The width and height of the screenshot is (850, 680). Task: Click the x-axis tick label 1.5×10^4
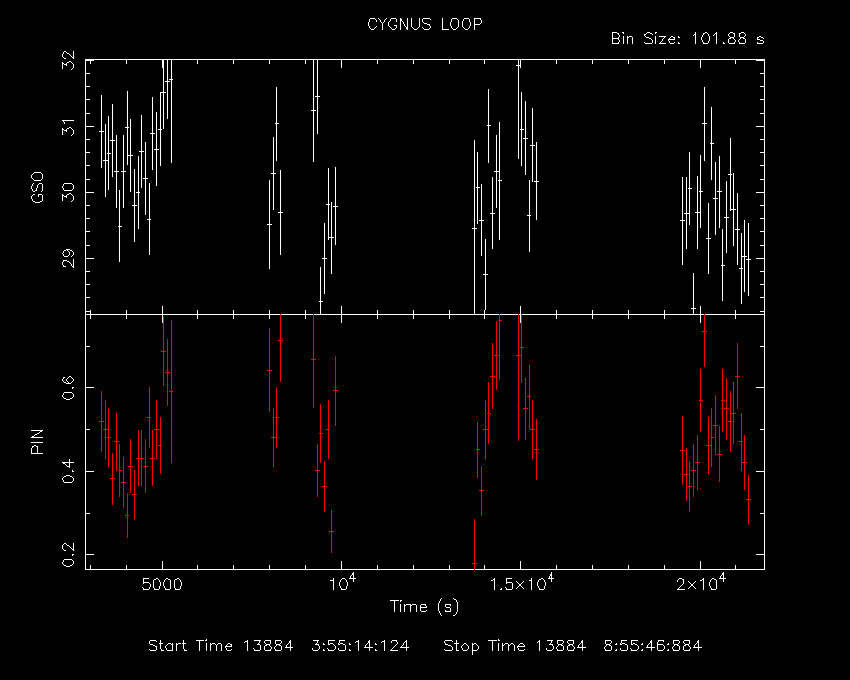click(521, 583)
